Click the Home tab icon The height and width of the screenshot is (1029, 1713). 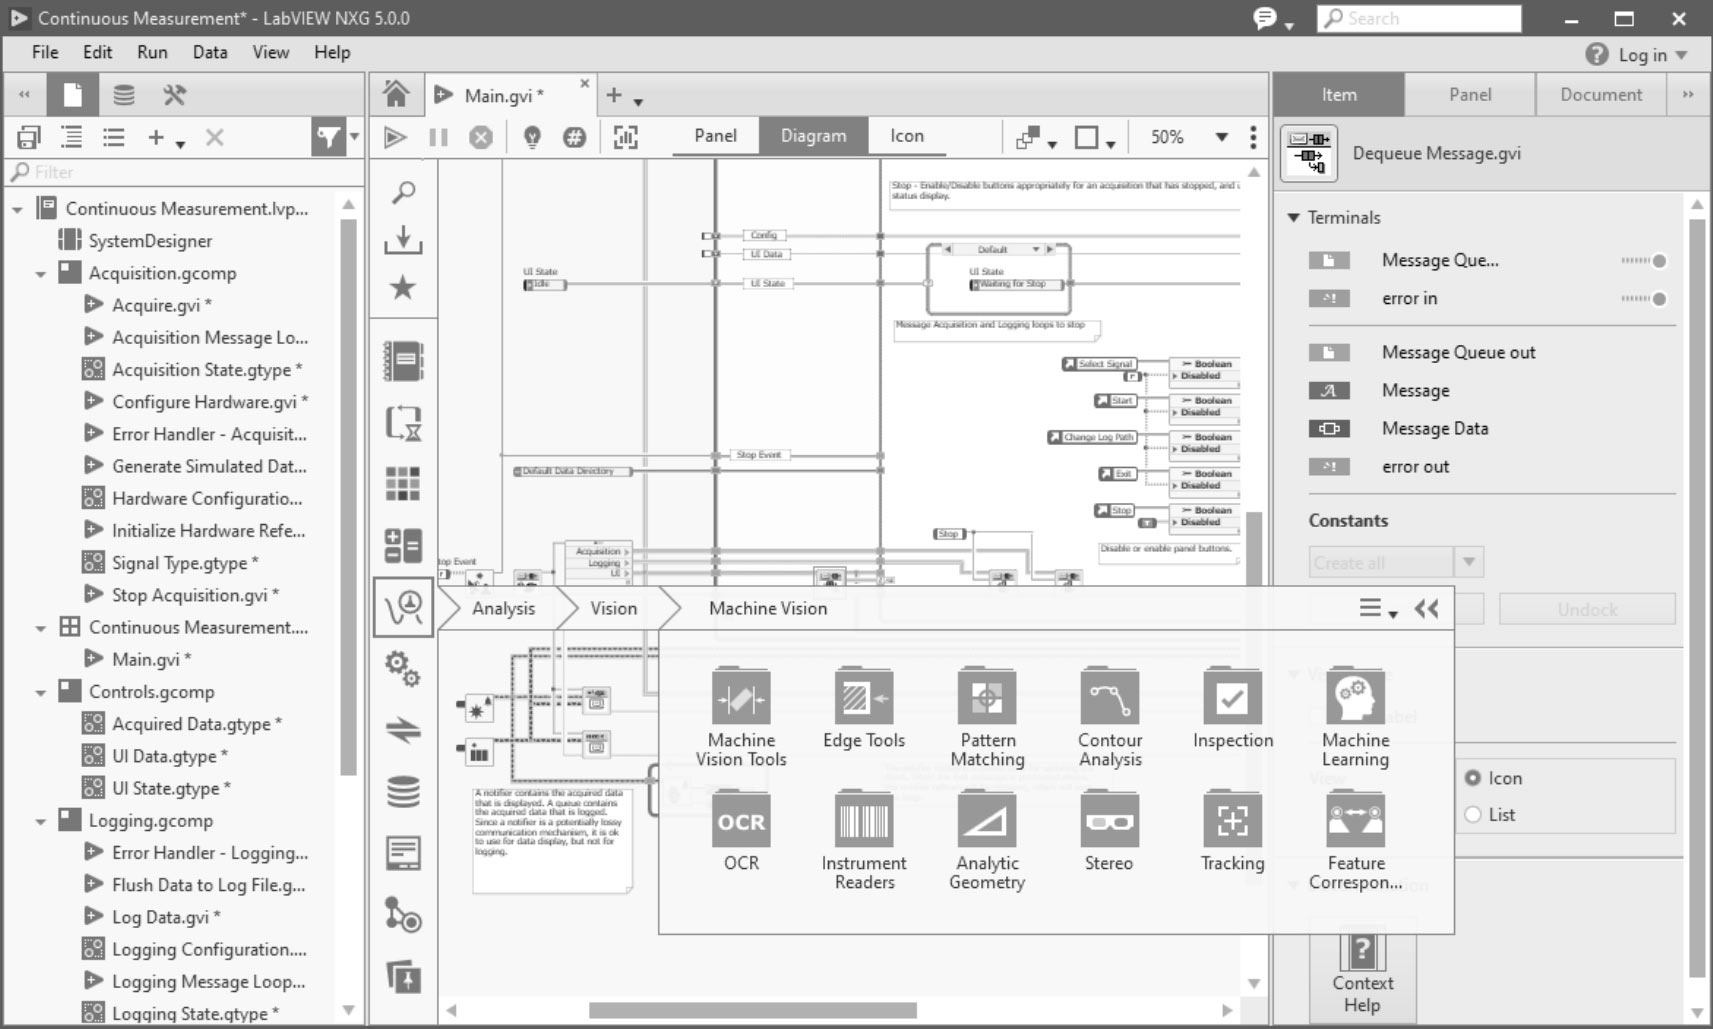(x=396, y=95)
